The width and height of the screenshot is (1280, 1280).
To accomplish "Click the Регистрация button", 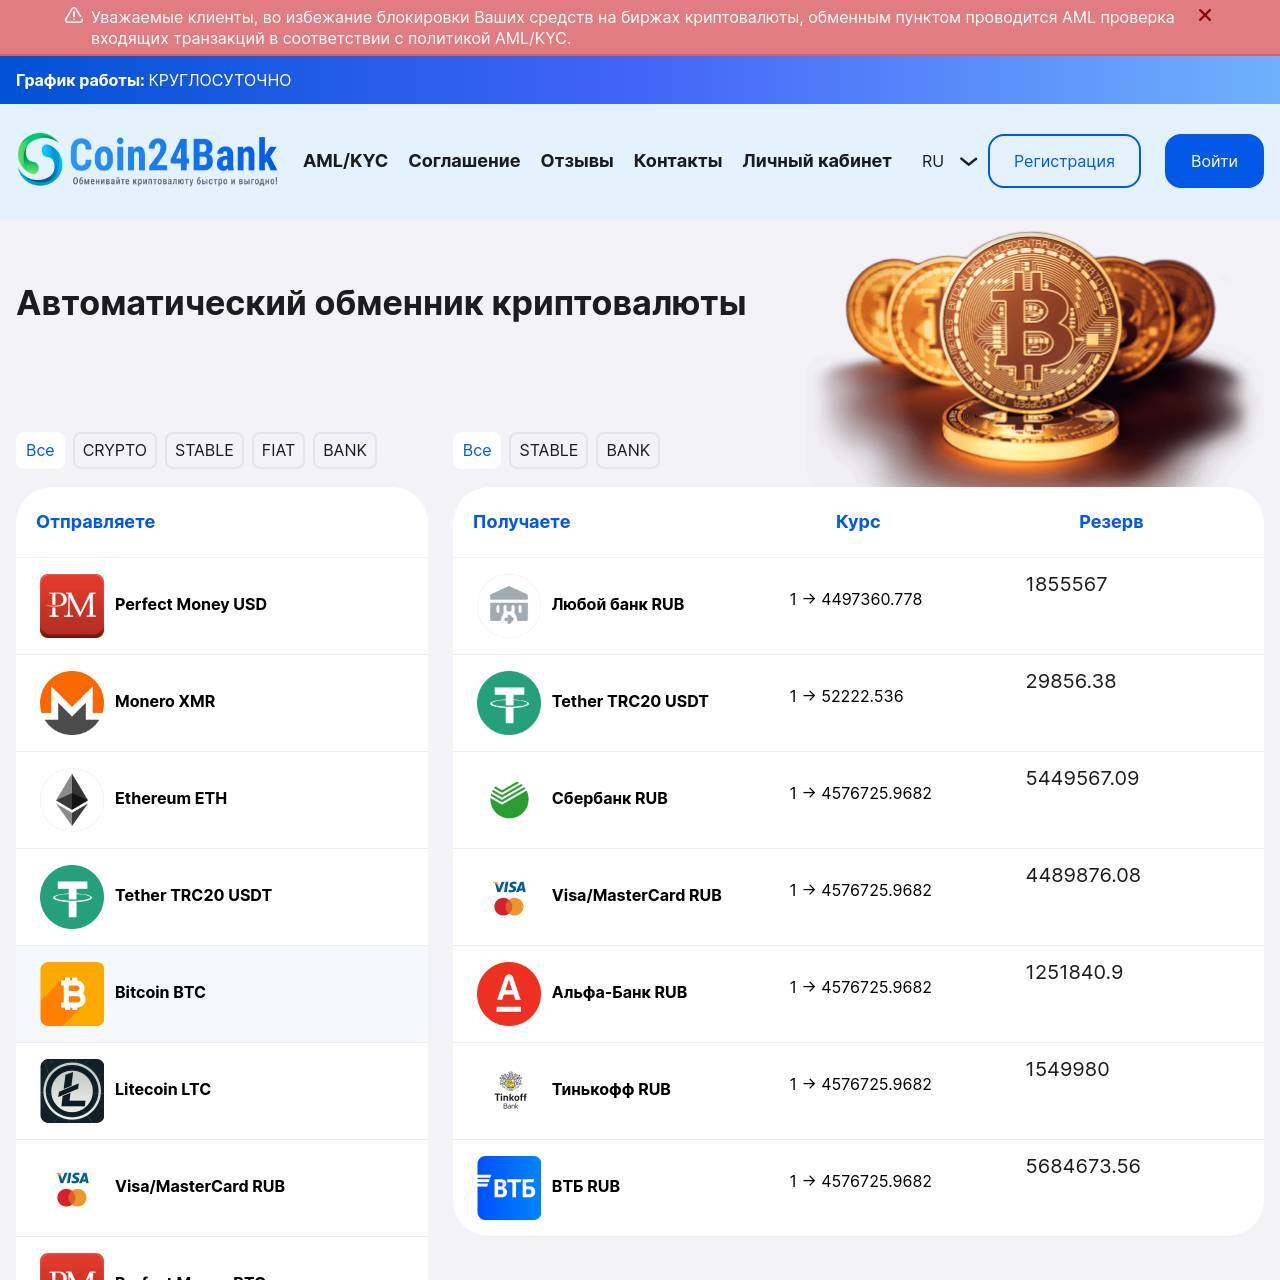I will tap(1064, 161).
